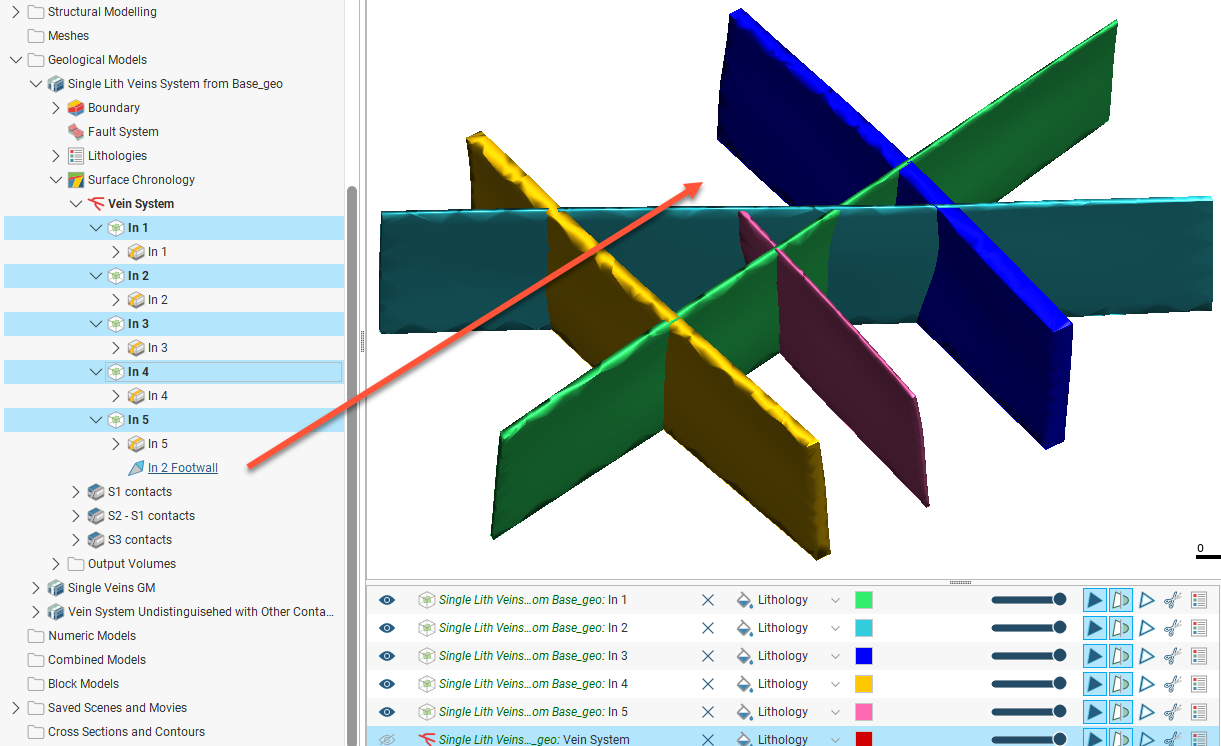Click the Fault System icon in tree
The image size is (1221, 746).
[76, 132]
